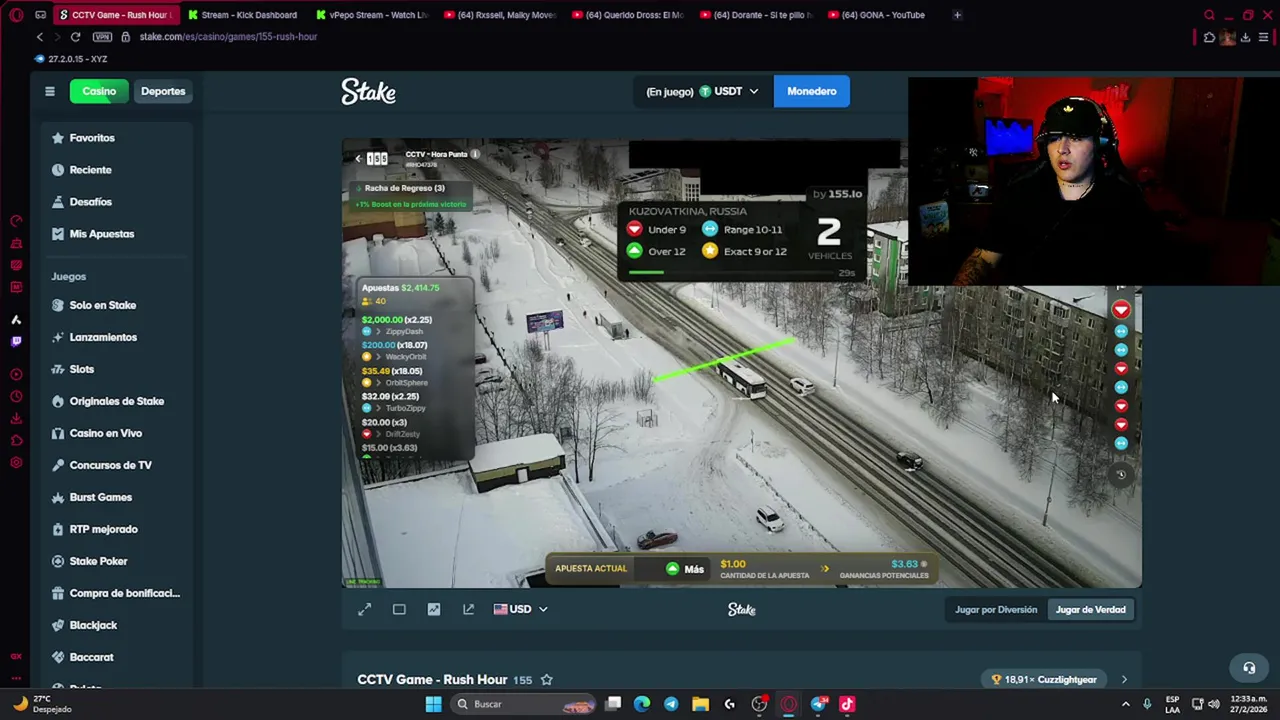Screen dimensions: 1280x720
Task: Click the Stake logo in header
Action: tap(369, 91)
